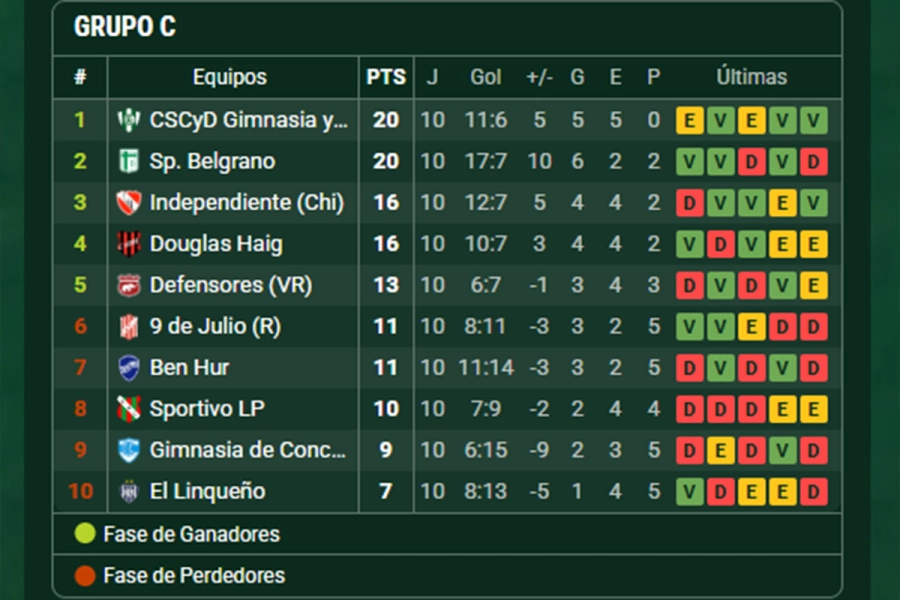Click the Equipos column header
Viewport: 900px width, 600px height.
(x=230, y=77)
